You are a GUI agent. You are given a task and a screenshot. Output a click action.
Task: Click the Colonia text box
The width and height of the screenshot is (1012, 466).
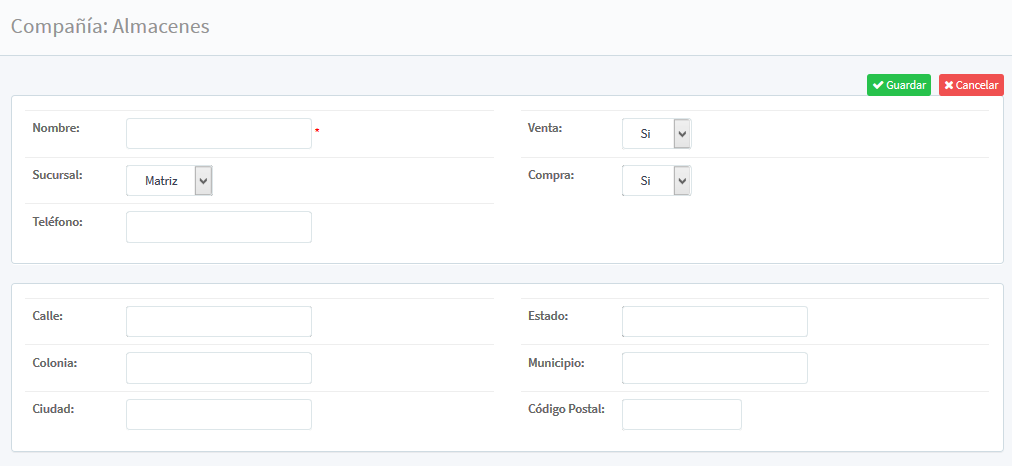[219, 368]
